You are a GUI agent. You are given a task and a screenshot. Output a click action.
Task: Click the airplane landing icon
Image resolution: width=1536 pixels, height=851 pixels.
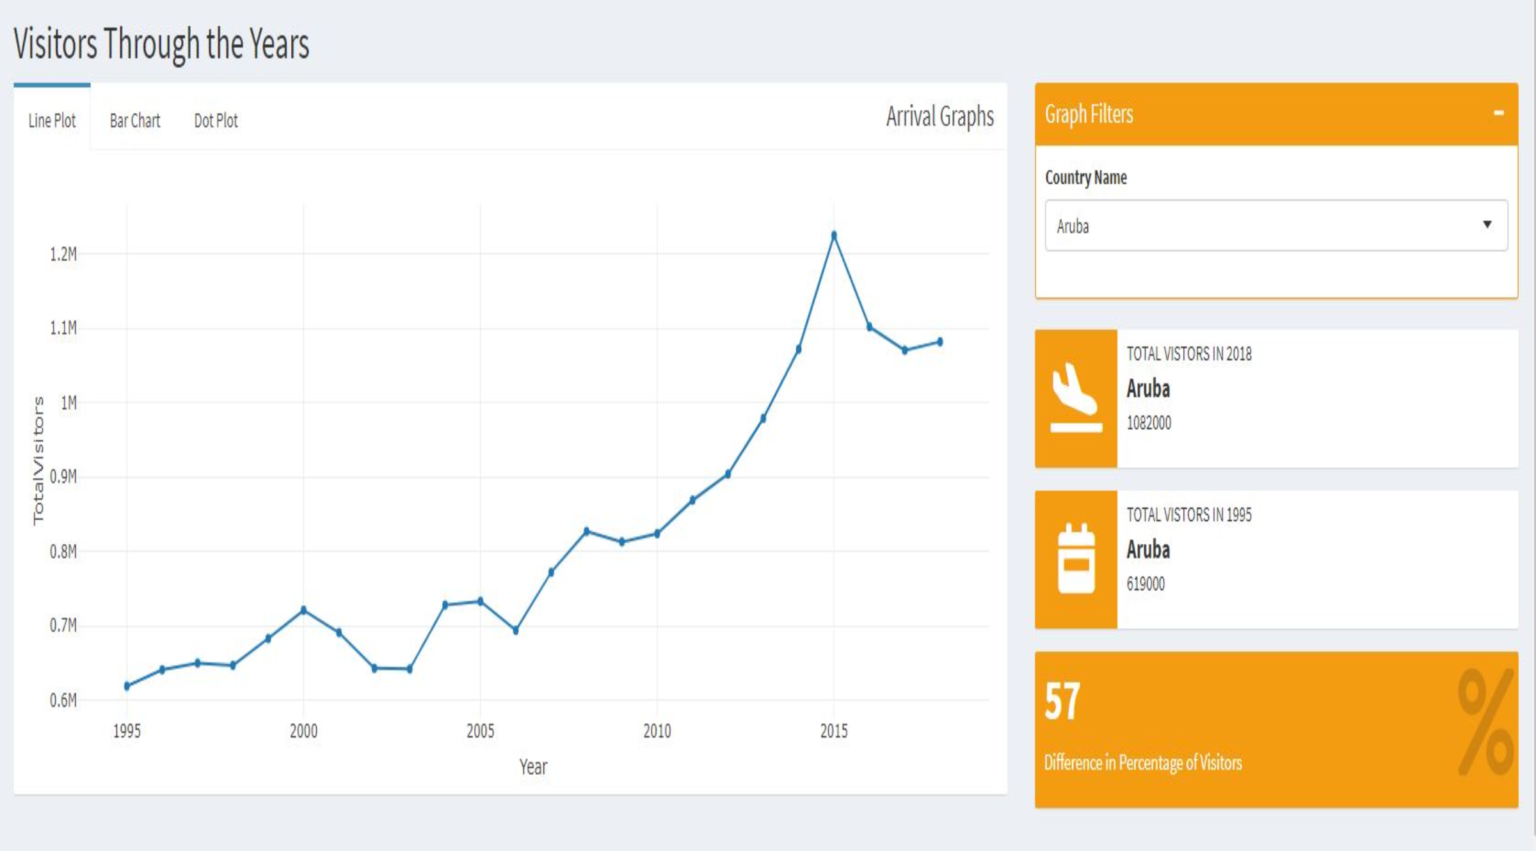point(1075,398)
